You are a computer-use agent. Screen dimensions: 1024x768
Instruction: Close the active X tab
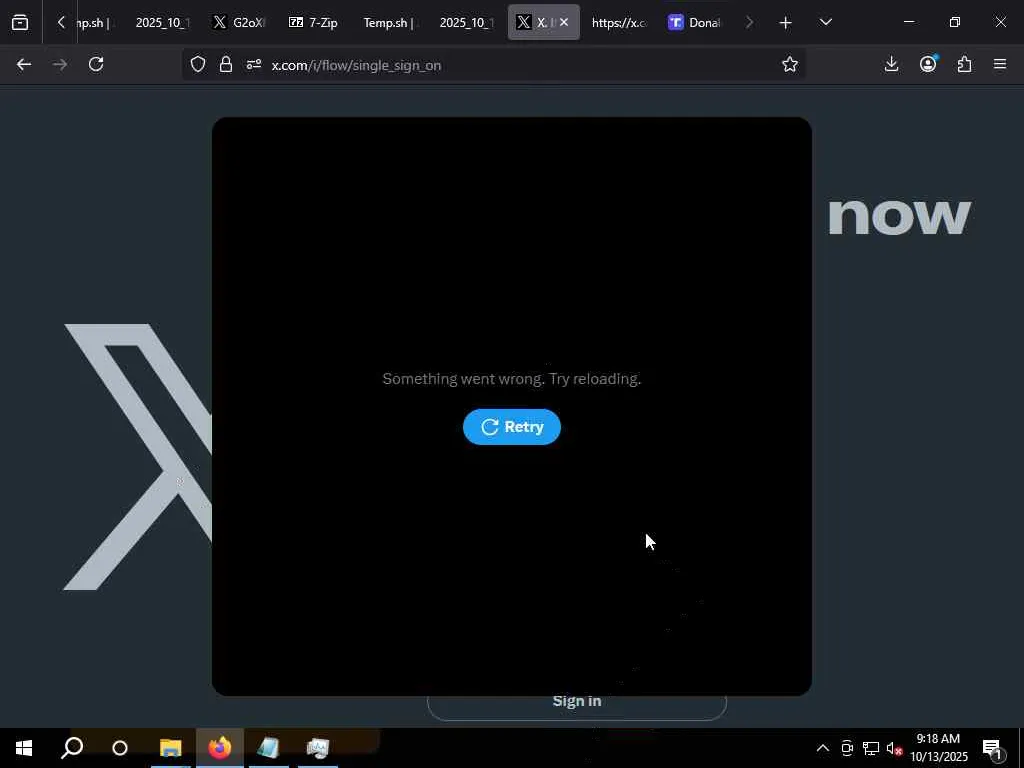[564, 23]
